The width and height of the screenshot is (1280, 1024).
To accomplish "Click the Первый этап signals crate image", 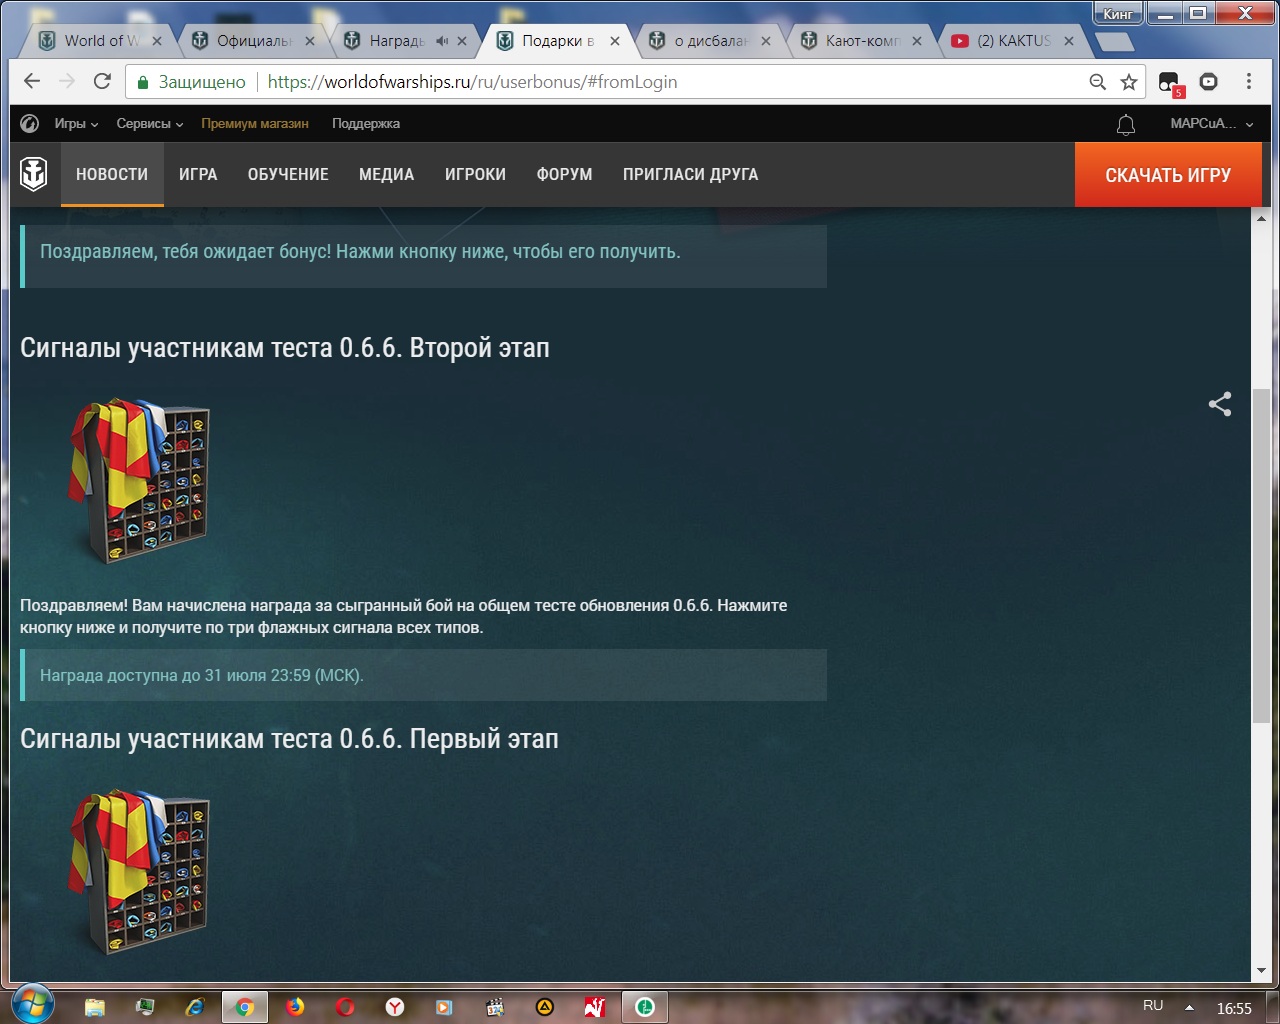I will click(x=139, y=872).
